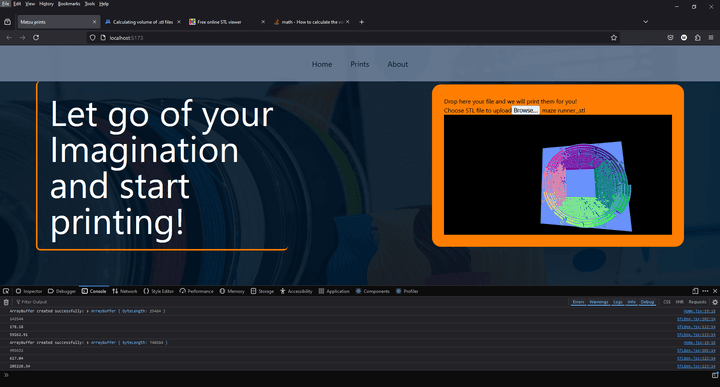
Task: Click the 3D maze model preview canvas
Action: 557,174
